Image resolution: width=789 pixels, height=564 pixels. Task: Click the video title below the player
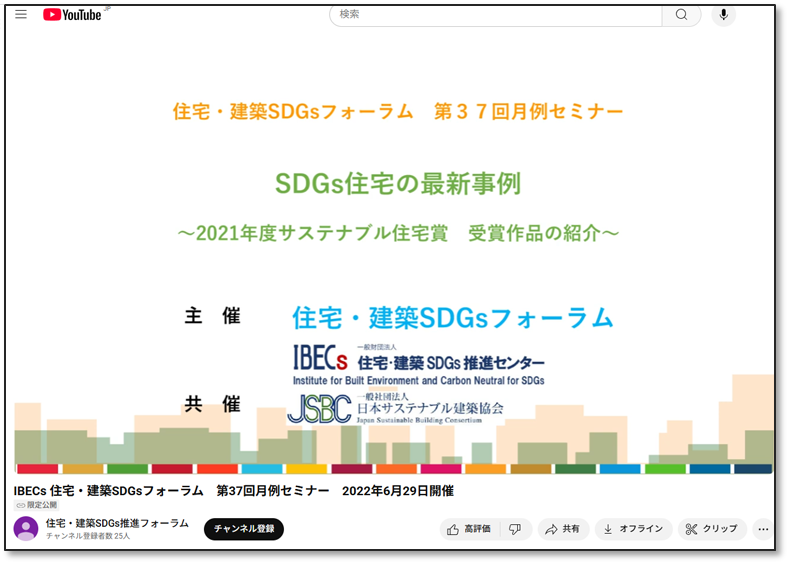click(x=233, y=491)
